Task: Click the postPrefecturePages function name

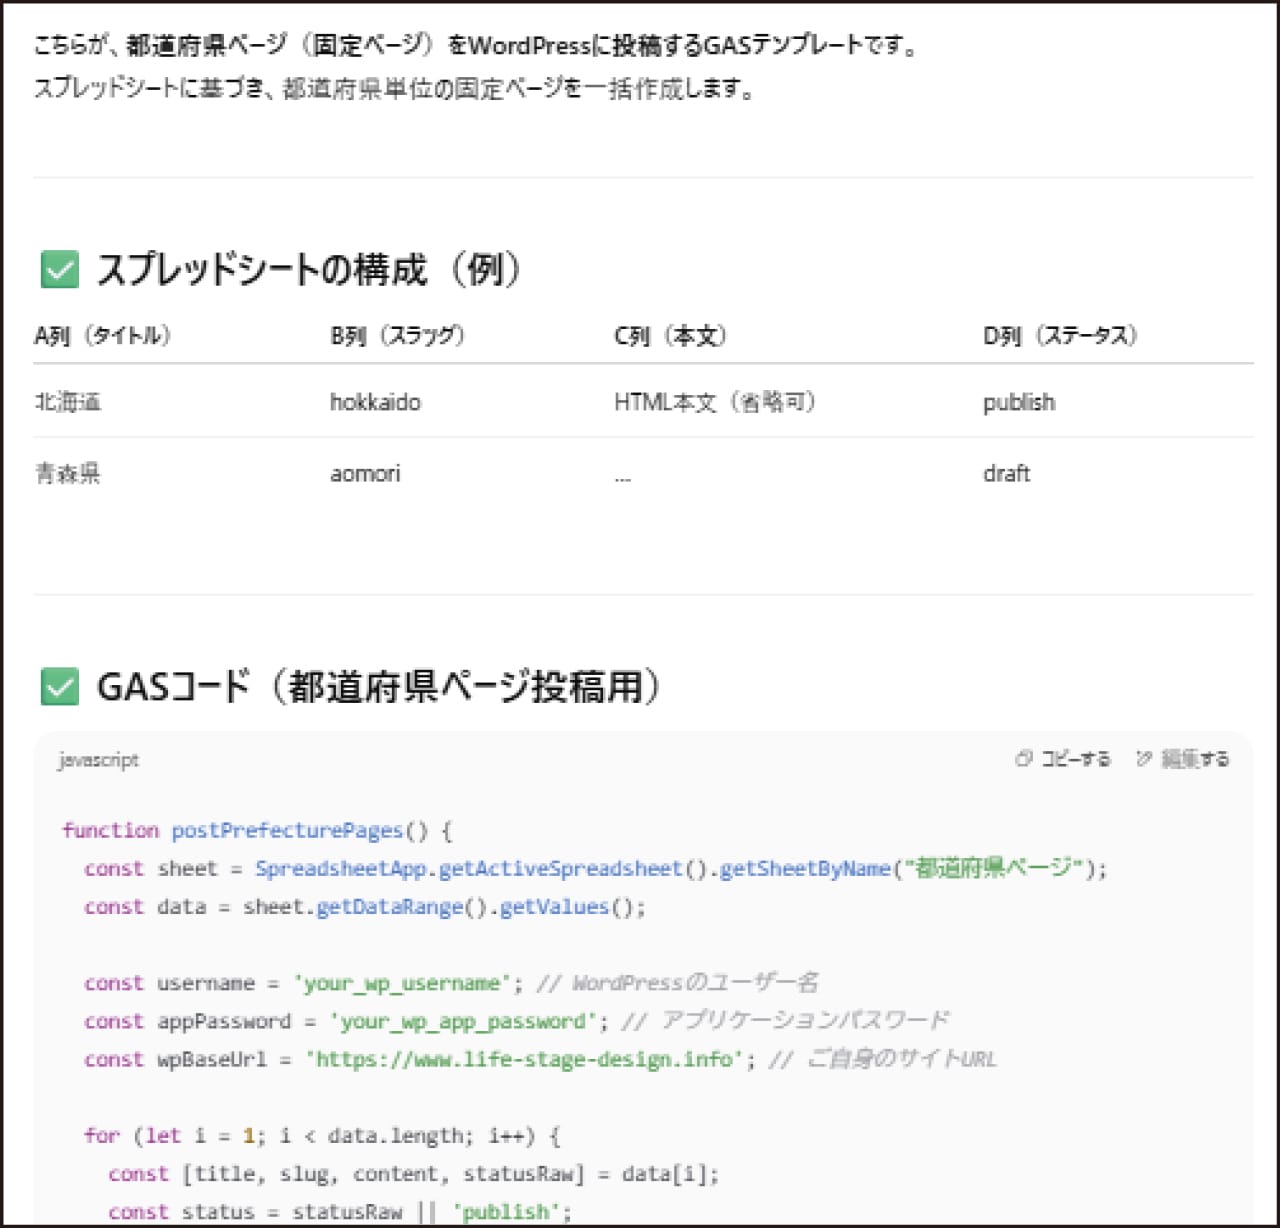Action: pos(287,830)
